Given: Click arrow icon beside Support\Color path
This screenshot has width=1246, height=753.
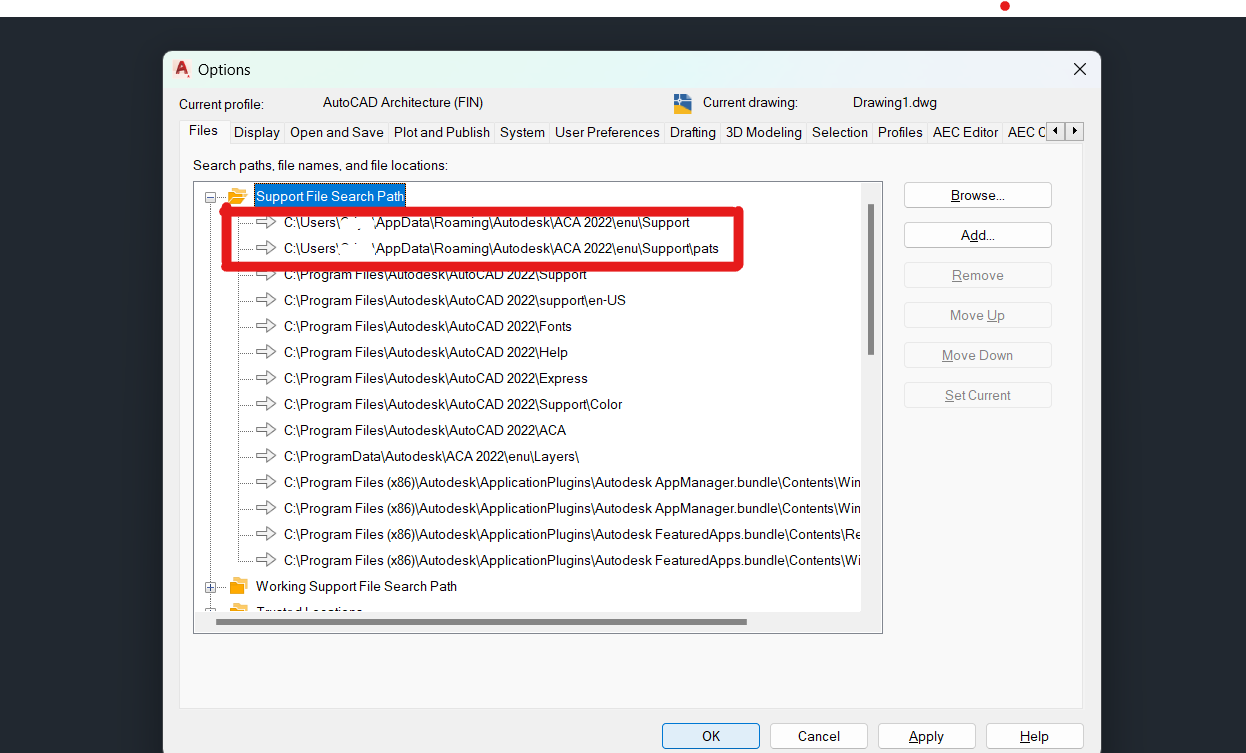Looking at the screenshot, I should click(266, 404).
